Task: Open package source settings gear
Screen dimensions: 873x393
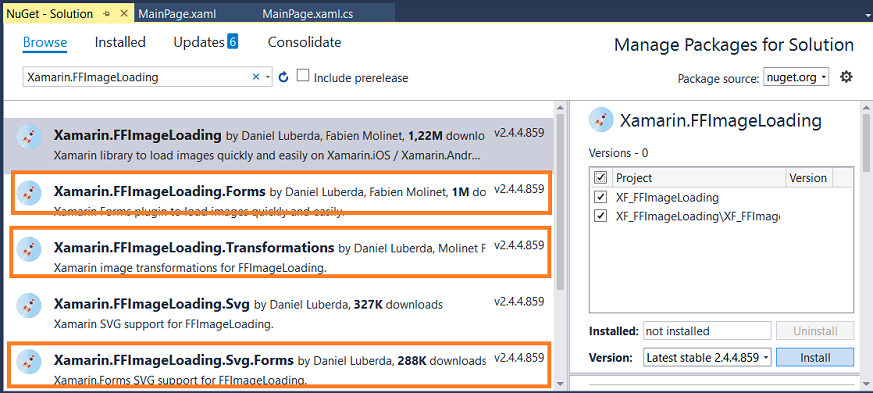Action: coord(846,77)
